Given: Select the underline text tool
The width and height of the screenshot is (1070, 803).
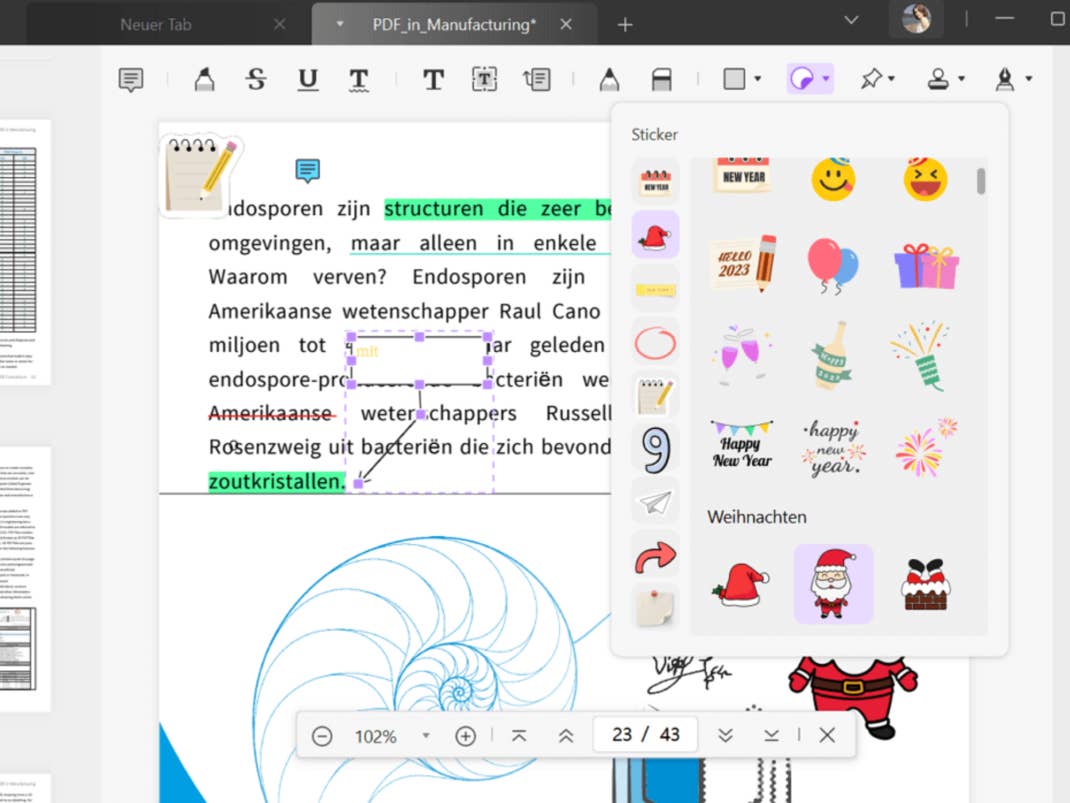Looking at the screenshot, I should (x=308, y=79).
